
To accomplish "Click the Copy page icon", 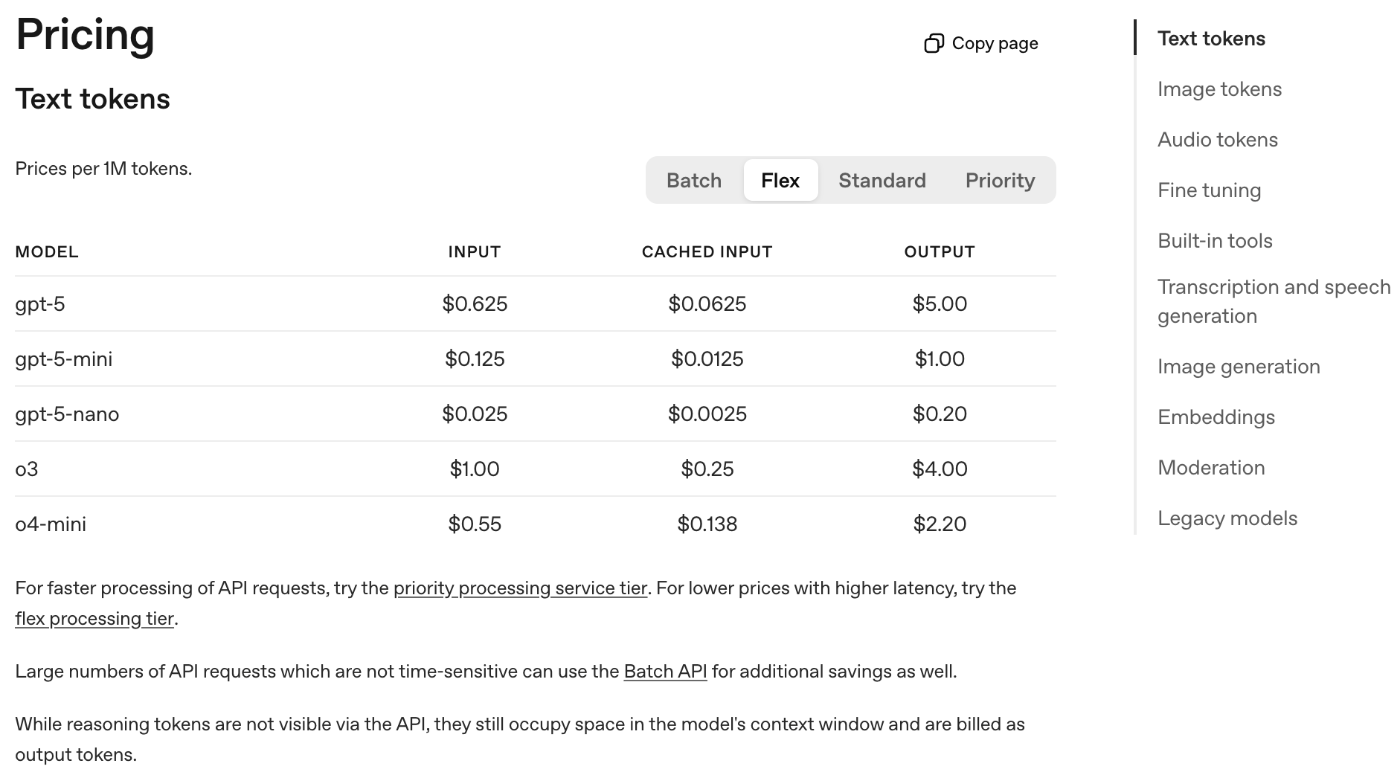I will click(x=934, y=43).
